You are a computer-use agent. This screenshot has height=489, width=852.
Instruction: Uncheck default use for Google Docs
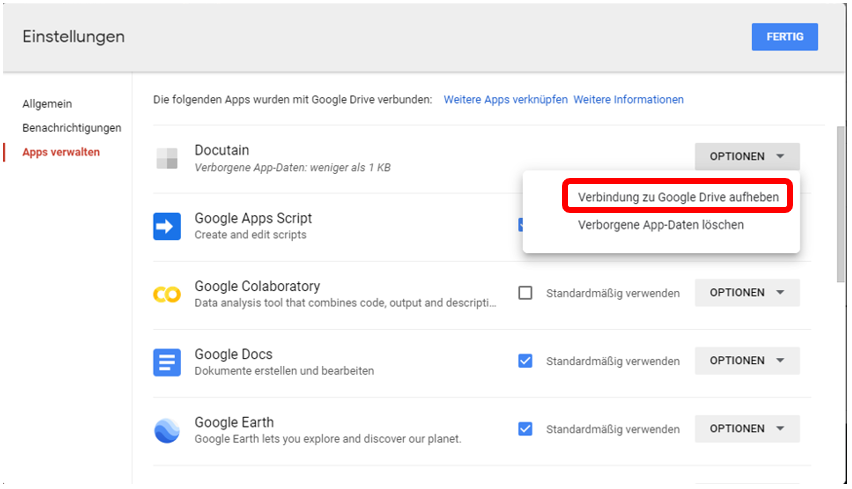pyautogui.click(x=525, y=361)
